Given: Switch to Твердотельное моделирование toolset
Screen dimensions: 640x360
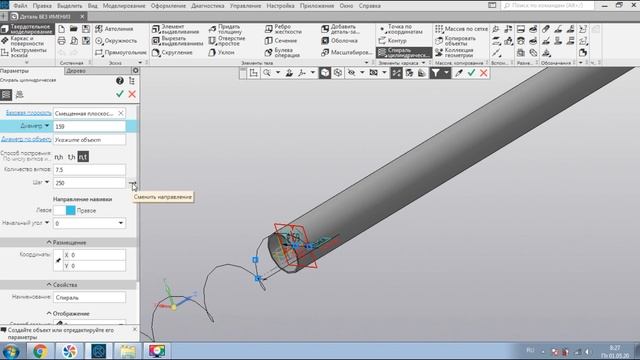Looking at the screenshot, I should (27, 29).
